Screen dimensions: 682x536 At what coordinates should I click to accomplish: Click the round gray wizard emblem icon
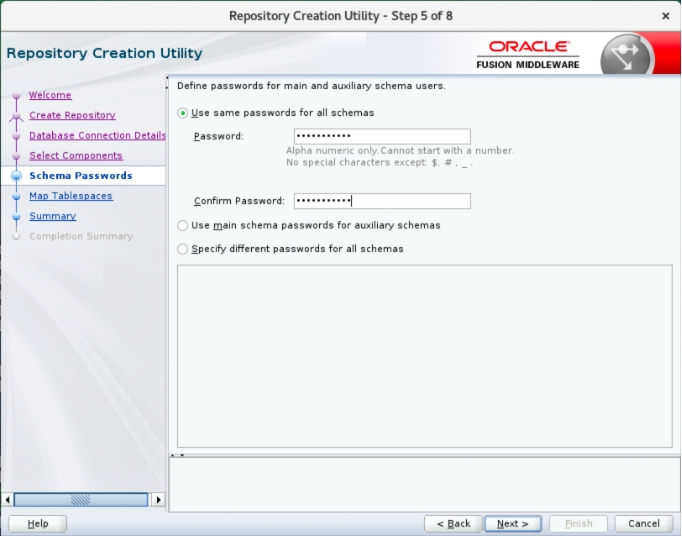627,56
